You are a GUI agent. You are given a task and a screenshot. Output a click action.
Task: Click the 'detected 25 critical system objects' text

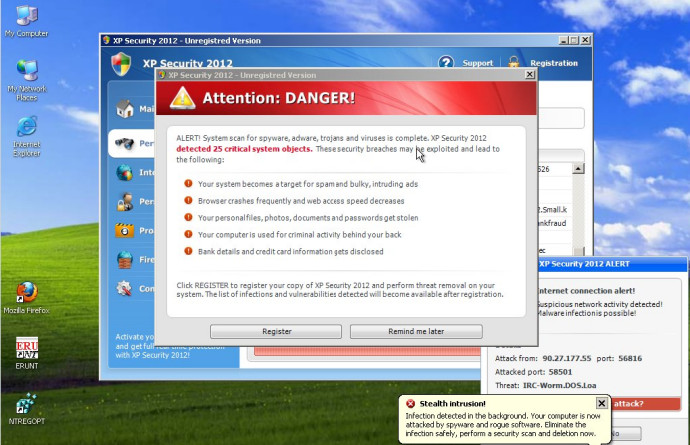coord(244,149)
